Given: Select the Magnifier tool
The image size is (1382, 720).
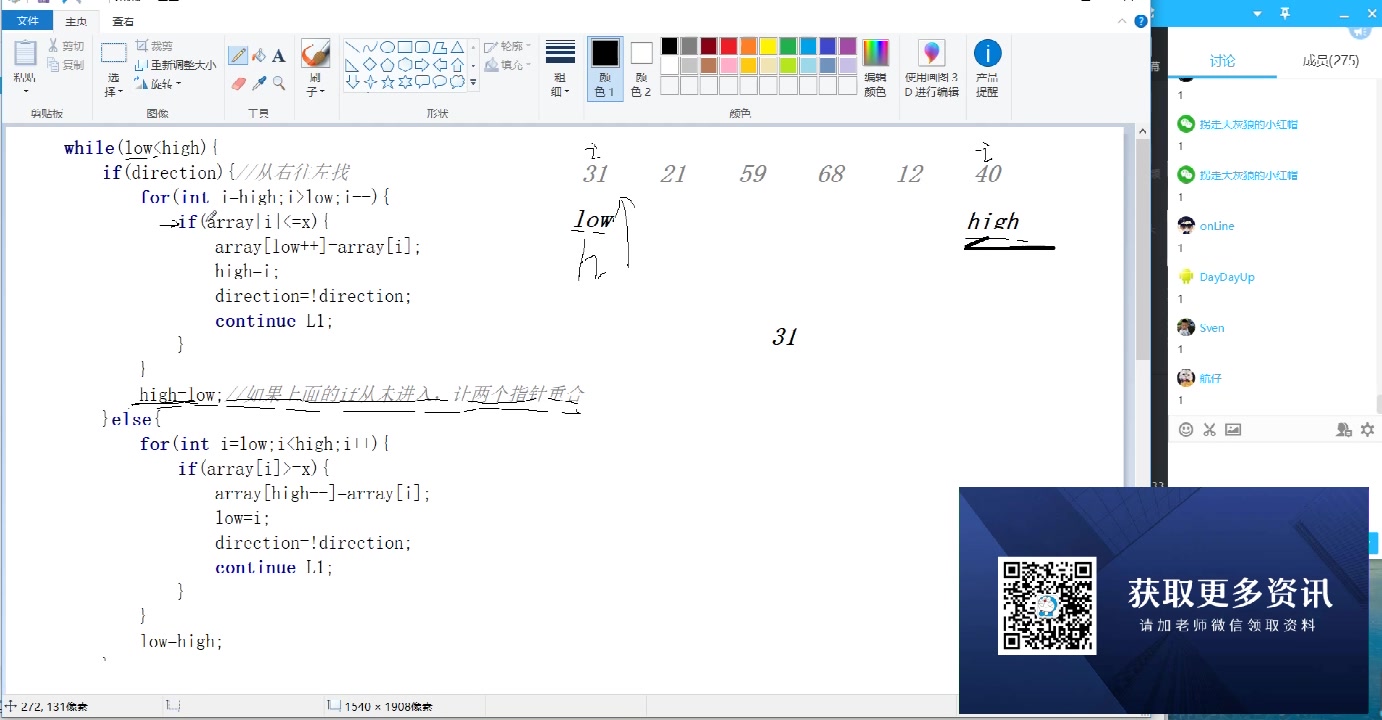Looking at the screenshot, I should 279,84.
